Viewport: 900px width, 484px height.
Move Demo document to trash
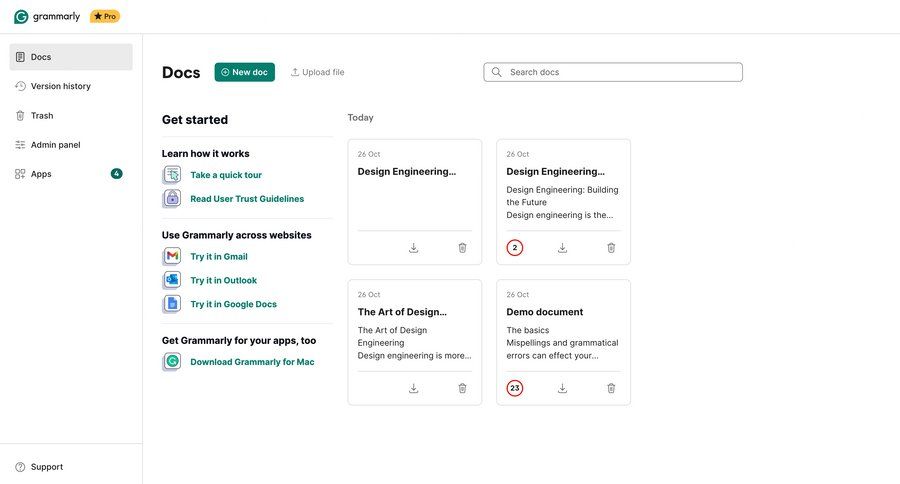[x=611, y=389]
